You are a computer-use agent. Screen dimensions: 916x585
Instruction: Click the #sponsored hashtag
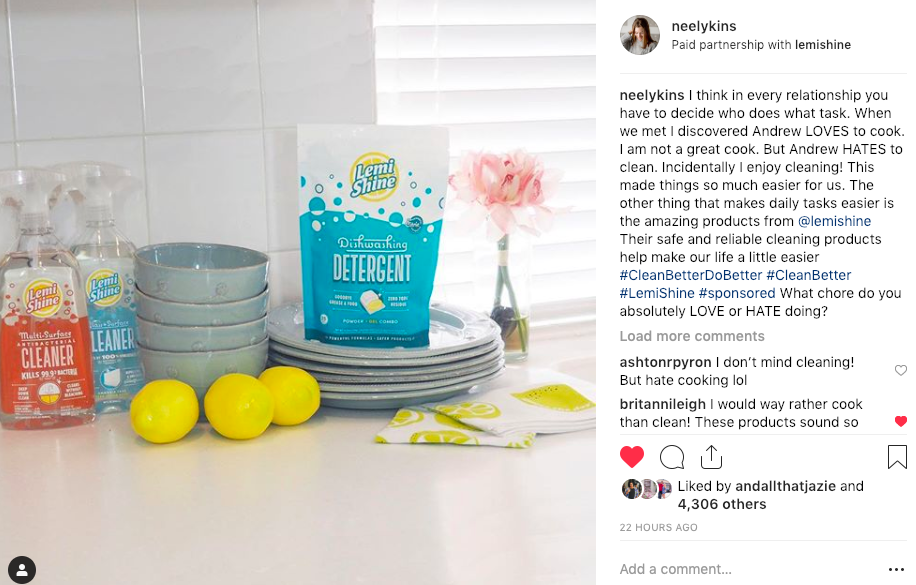point(737,293)
